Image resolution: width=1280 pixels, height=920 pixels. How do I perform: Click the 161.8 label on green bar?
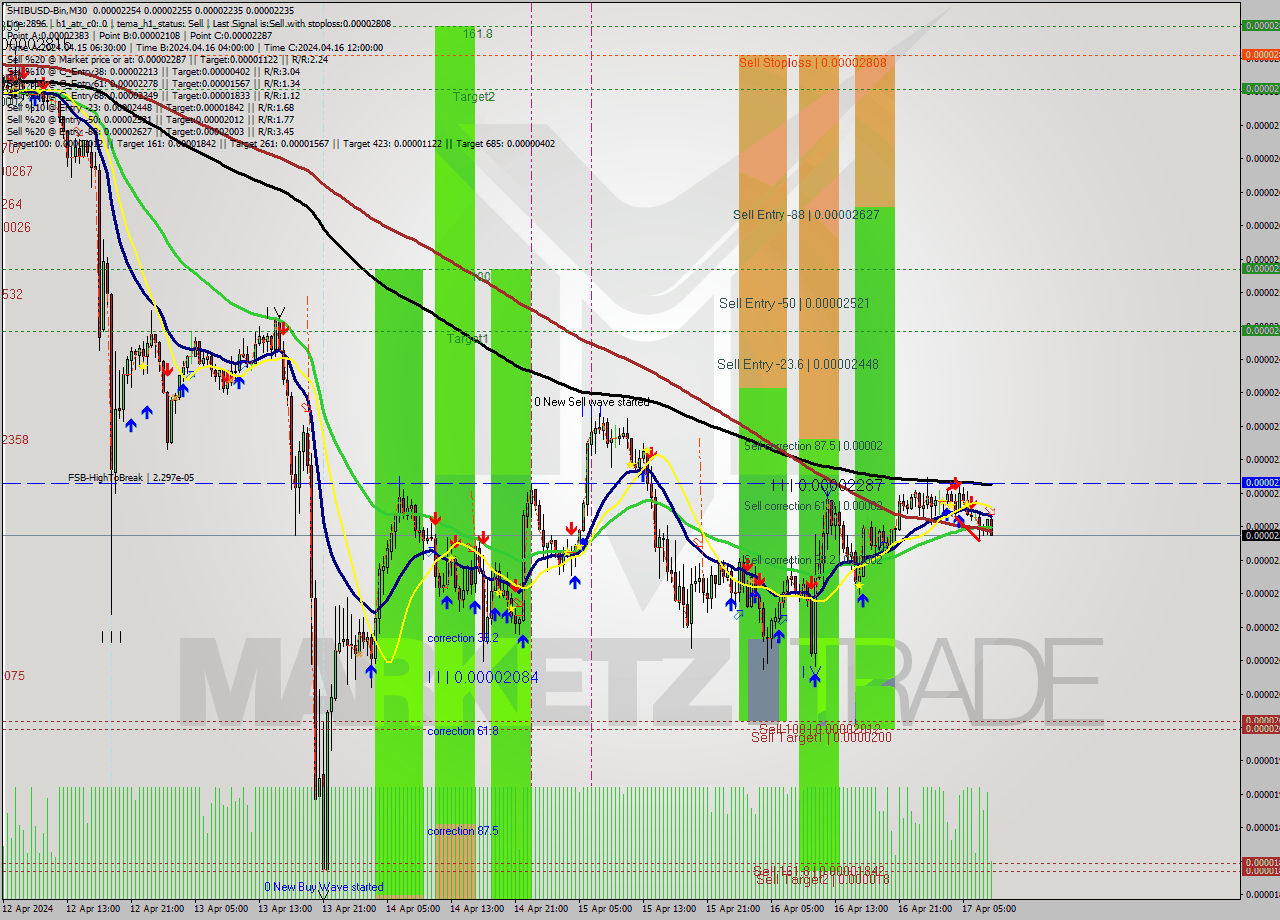477,33
